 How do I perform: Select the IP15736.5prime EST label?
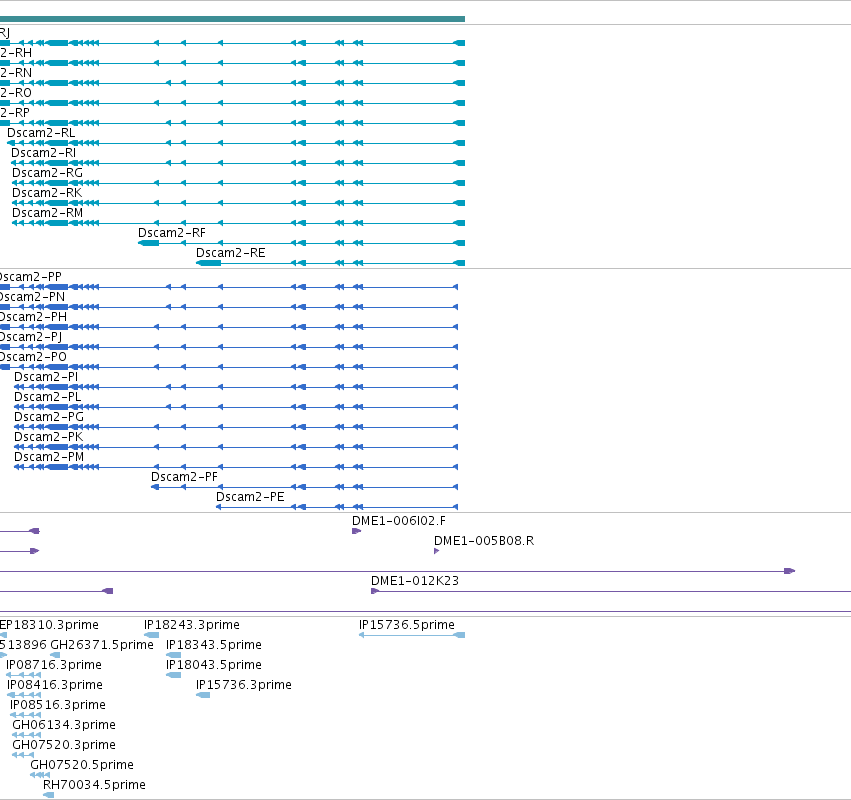pyautogui.click(x=407, y=626)
